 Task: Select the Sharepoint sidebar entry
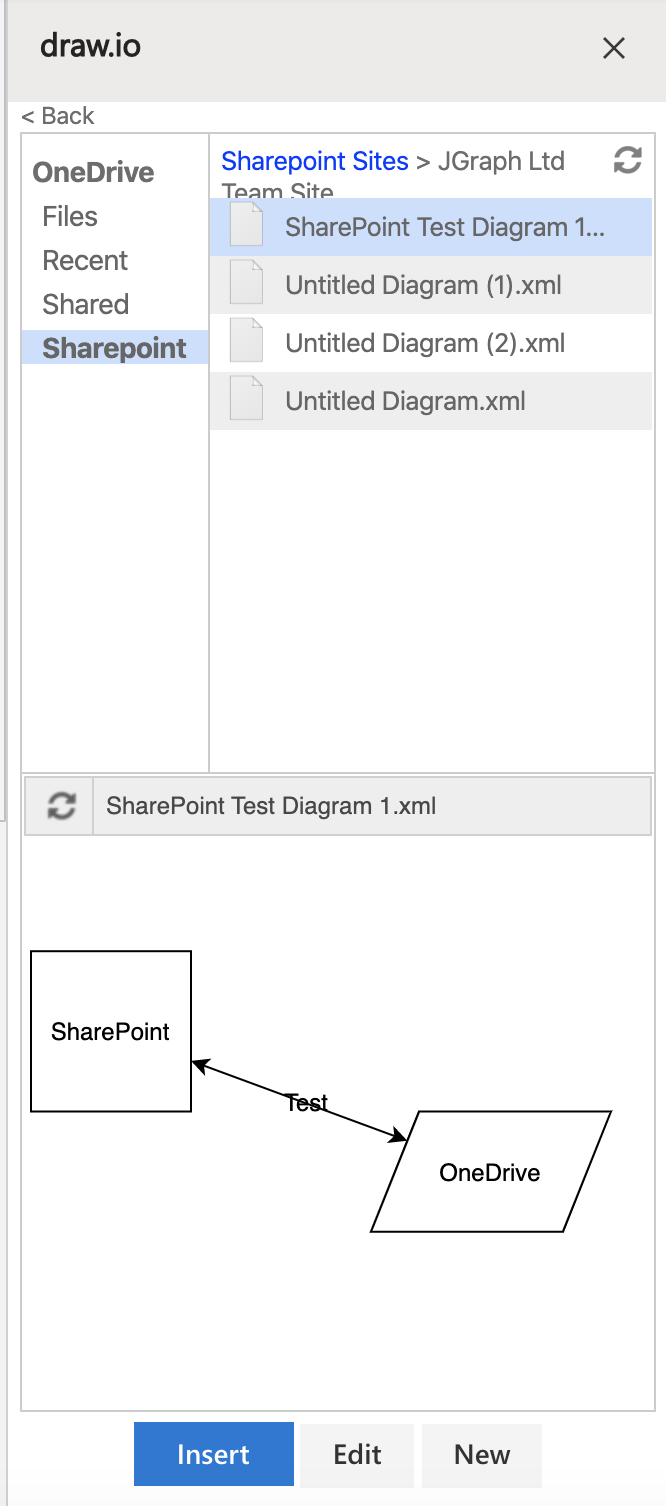(113, 348)
